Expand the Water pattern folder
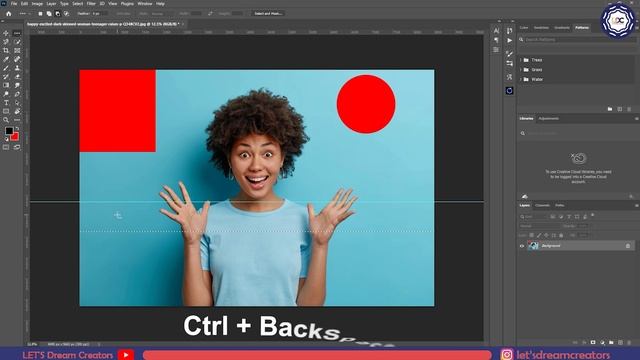 pos(521,80)
